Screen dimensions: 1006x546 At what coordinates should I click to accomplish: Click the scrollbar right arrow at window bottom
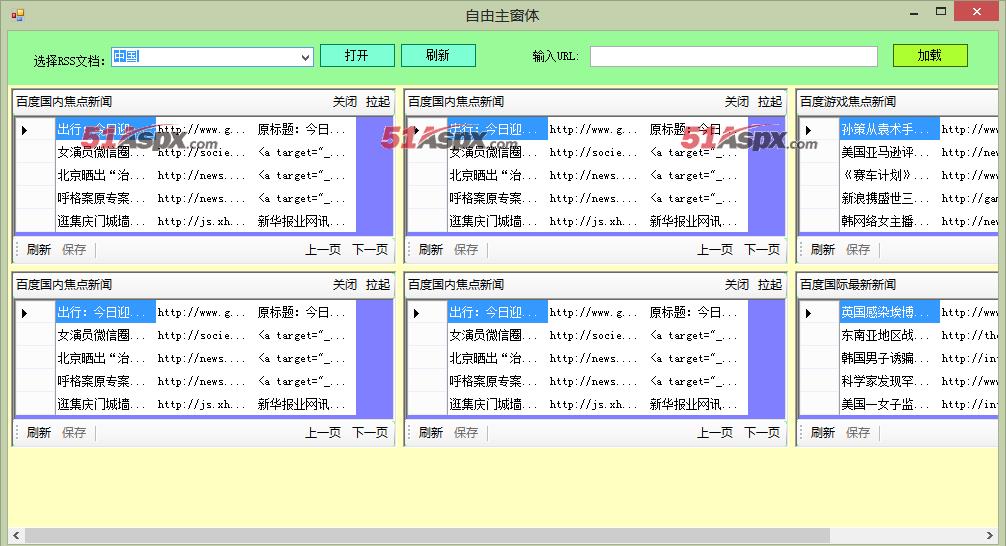(989, 535)
